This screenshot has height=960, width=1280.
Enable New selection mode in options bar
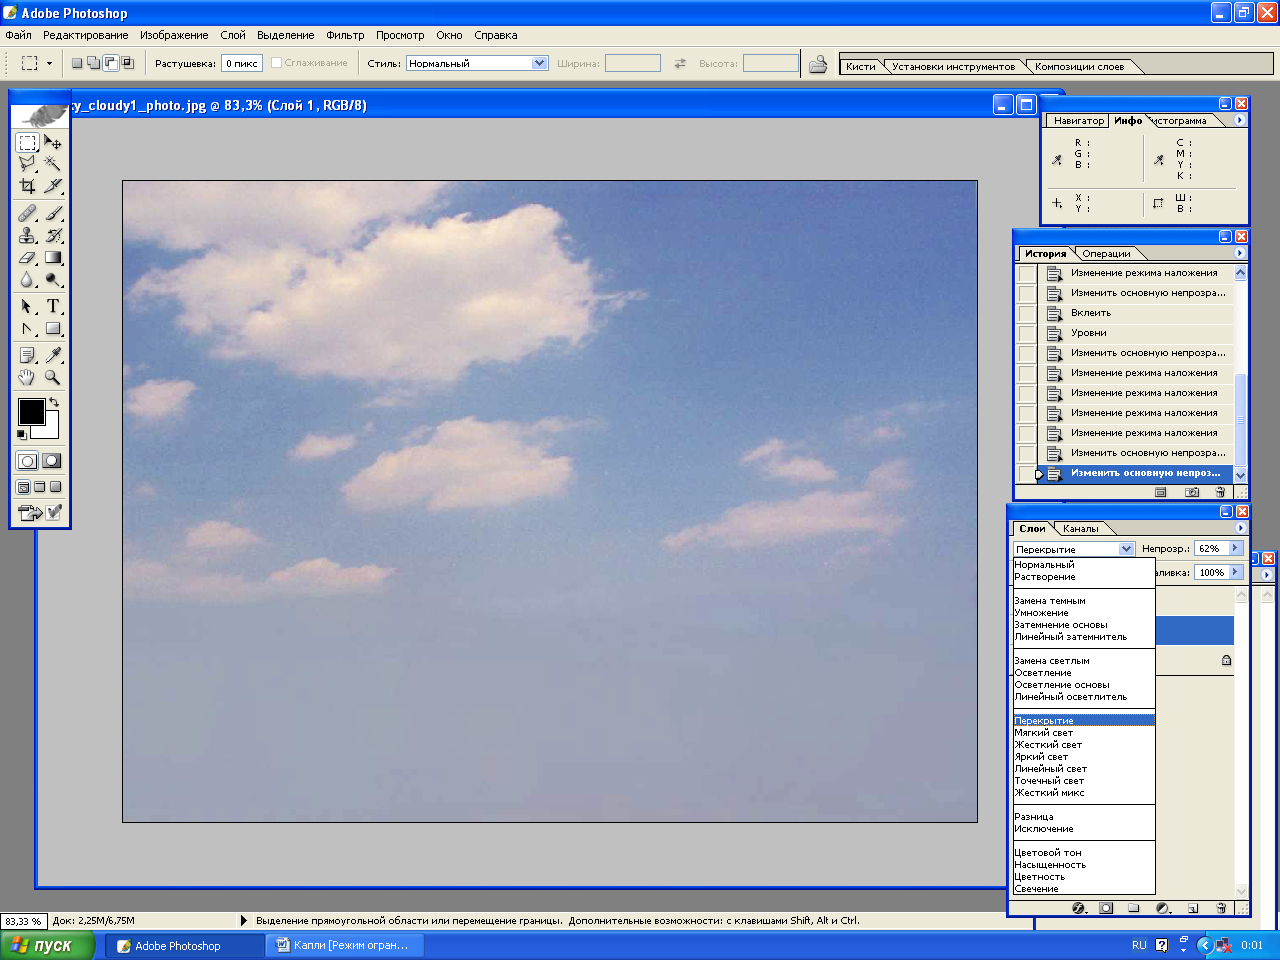pos(77,63)
